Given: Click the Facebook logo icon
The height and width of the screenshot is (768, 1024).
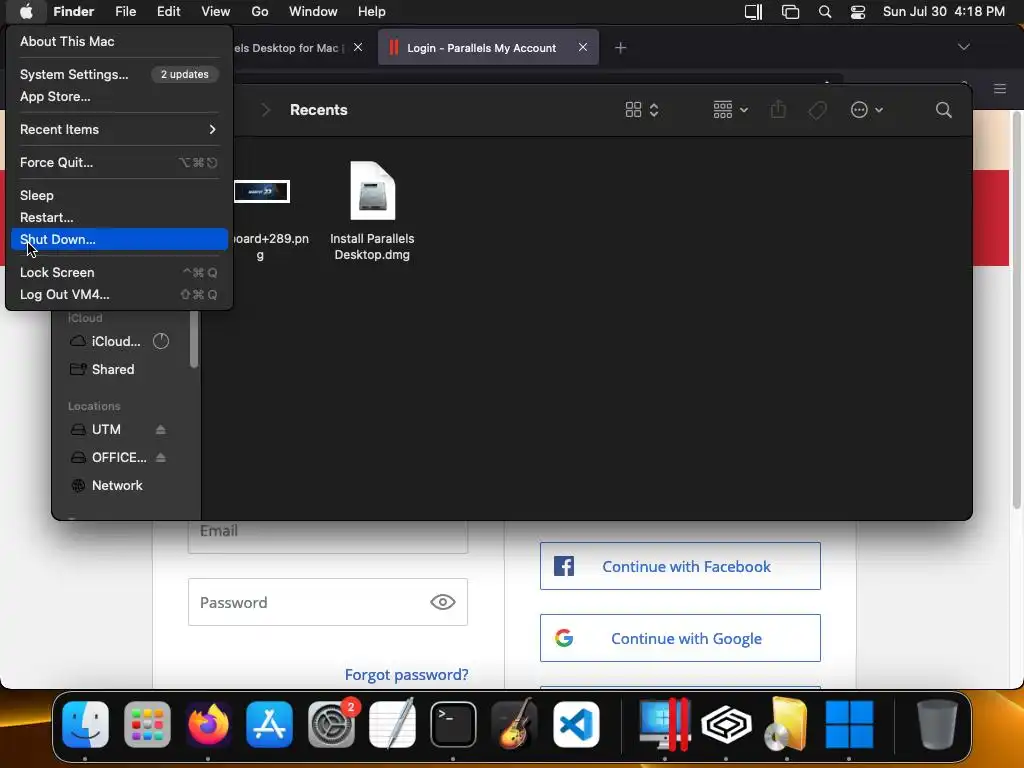Looking at the screenshot, I should pos(564,566).
